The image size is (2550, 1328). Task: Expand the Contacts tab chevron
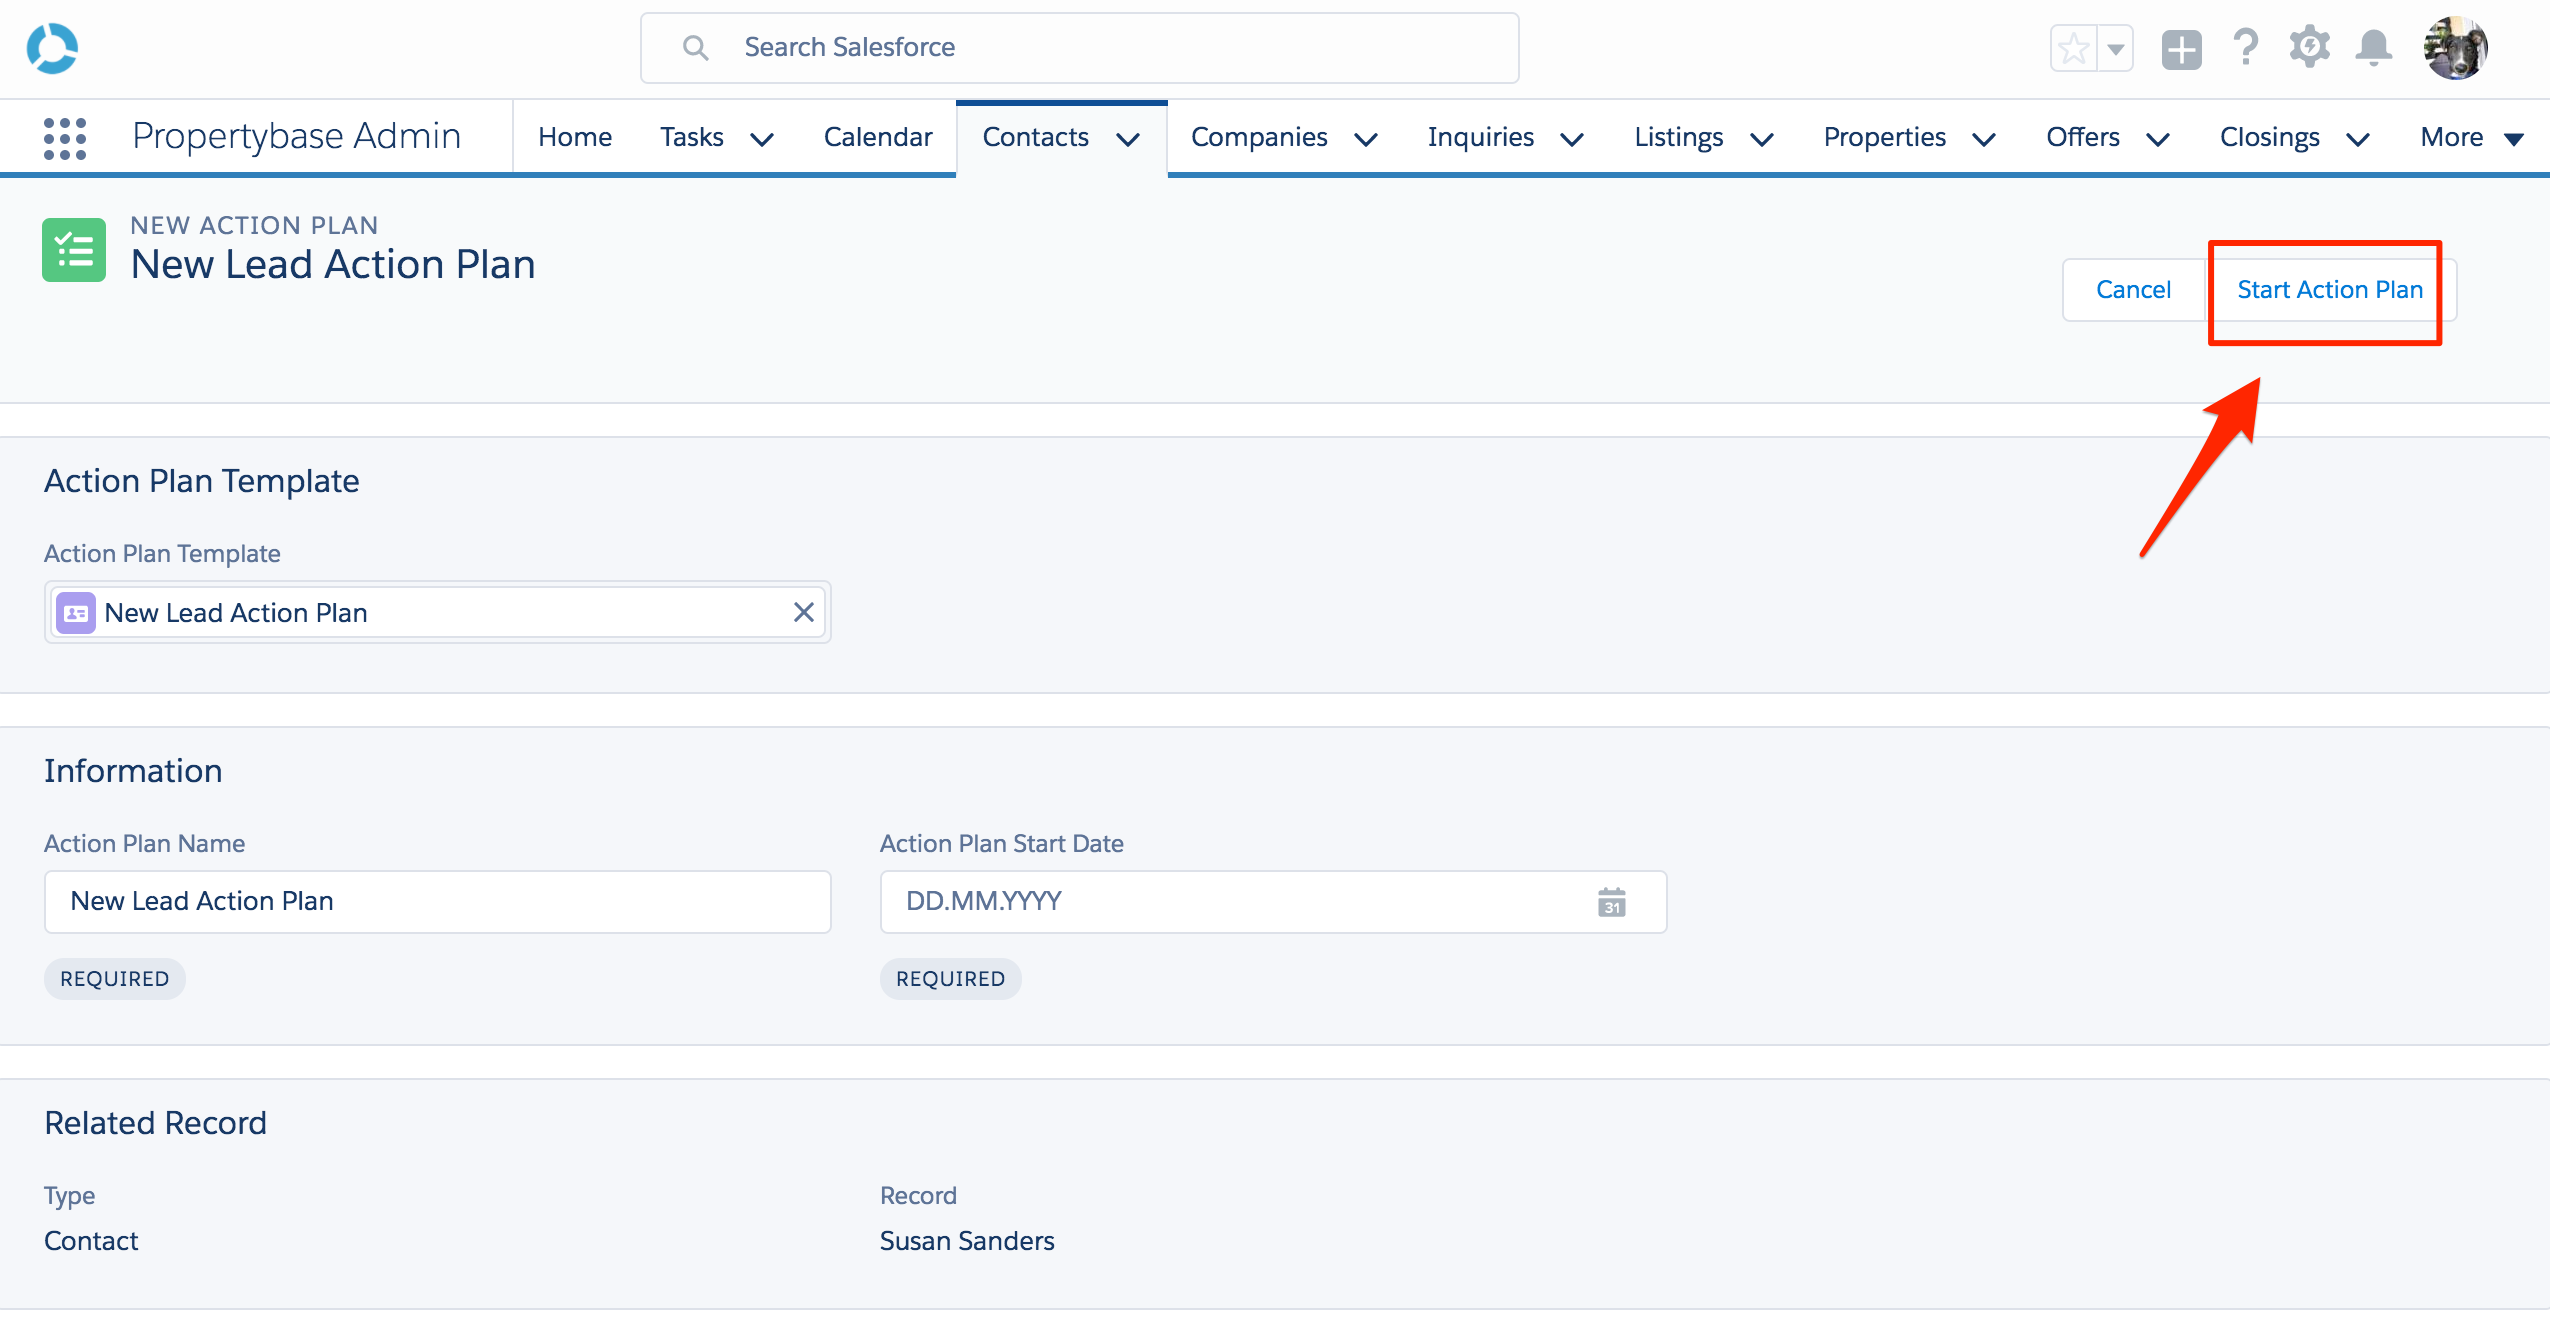pos(1128,139)
